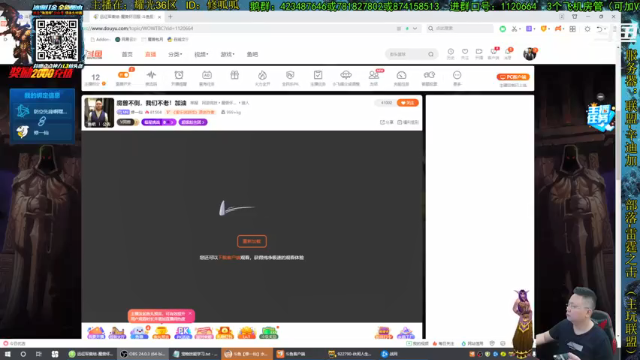Open the Cortana search circle on taskbar
Image resolution: width=640 pixels, height=360 pixels.
(23, 354)
